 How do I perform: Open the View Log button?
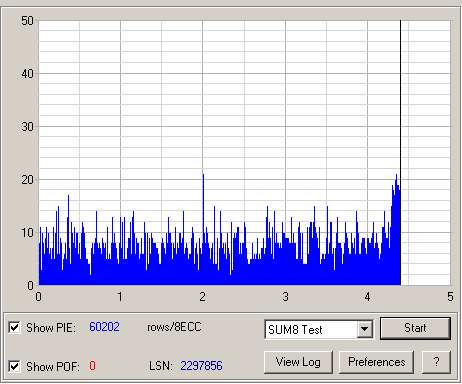[298, 362]
